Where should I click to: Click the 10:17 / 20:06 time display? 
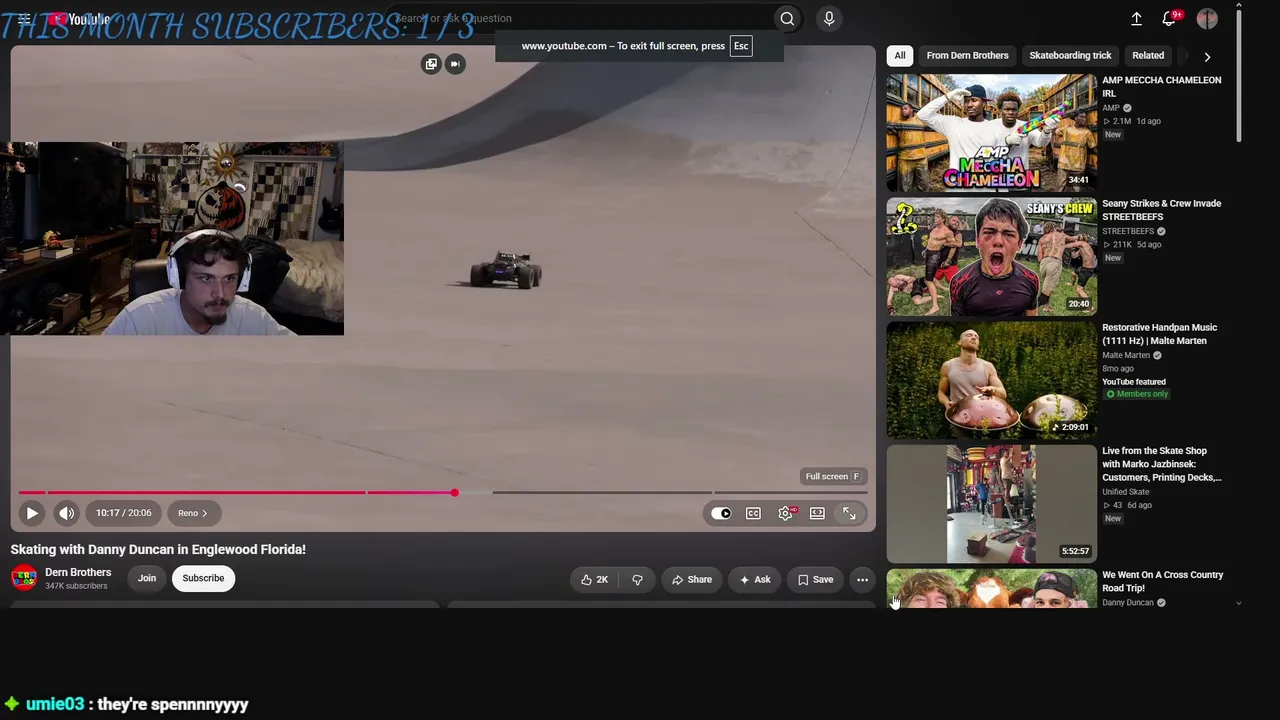point(124,513)
